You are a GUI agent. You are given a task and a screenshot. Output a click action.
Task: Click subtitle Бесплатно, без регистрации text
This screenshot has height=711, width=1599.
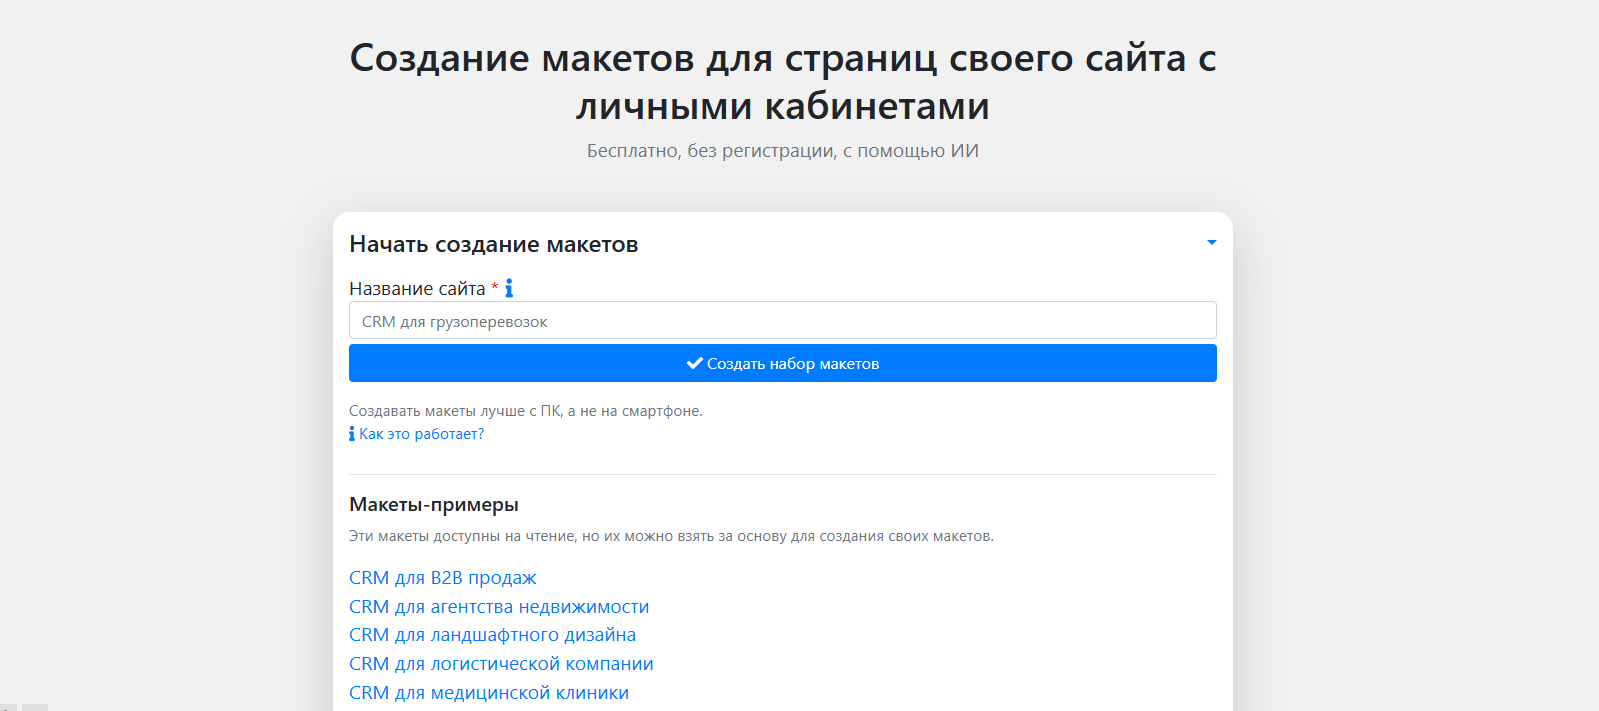pyautogui.click(x=782, y=151)
